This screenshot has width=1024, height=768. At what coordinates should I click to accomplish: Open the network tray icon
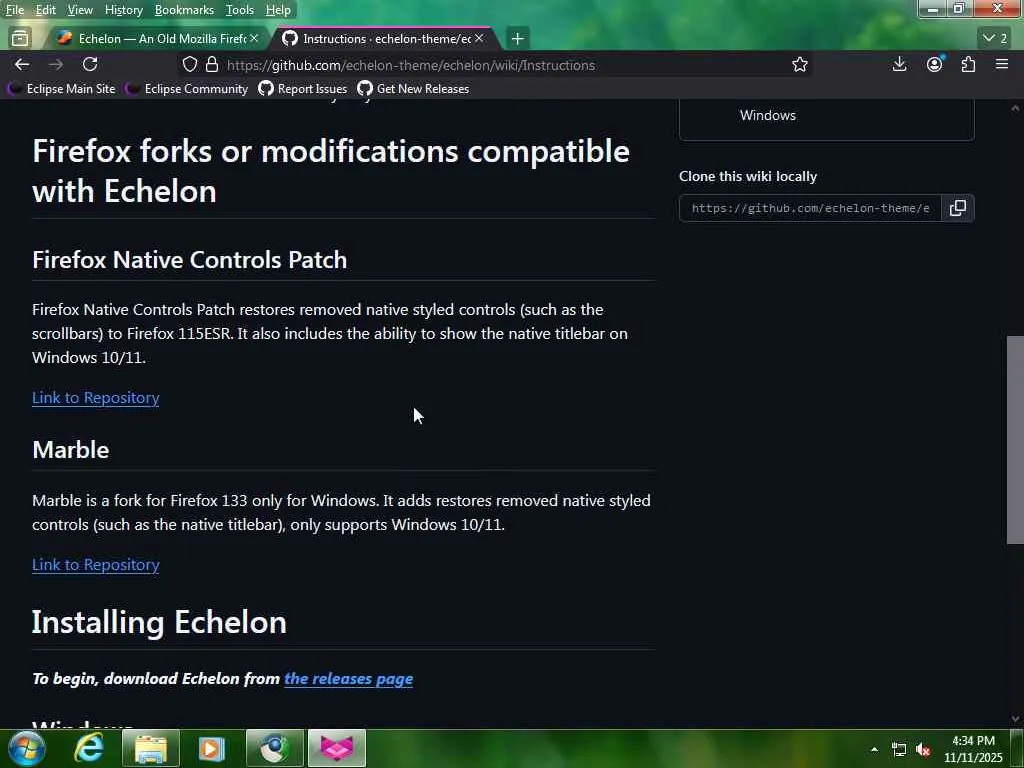click(x=899, y=749)
